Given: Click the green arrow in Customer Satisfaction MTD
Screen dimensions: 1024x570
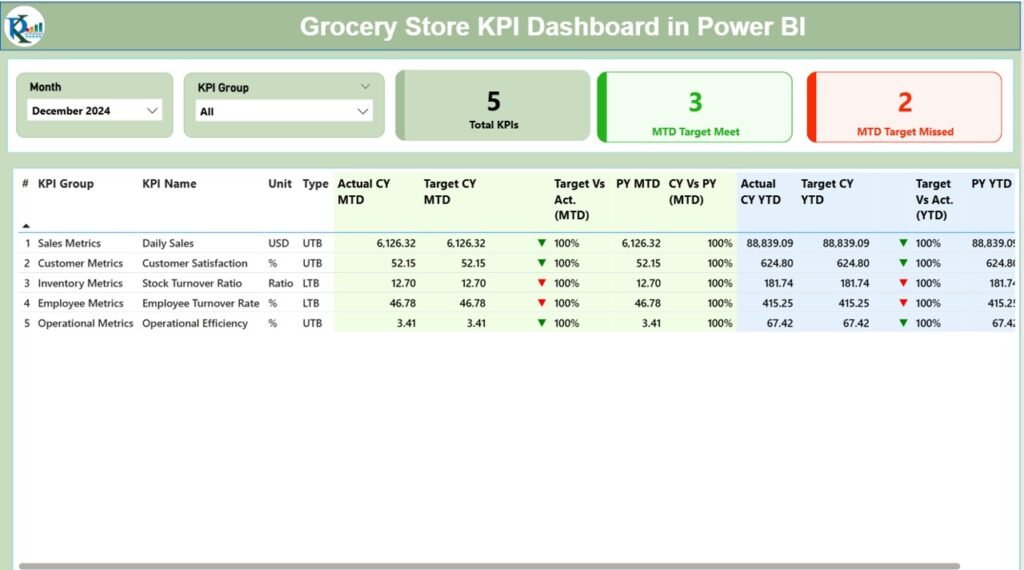Looking at the screenshot, I should [x=541, y=263].
